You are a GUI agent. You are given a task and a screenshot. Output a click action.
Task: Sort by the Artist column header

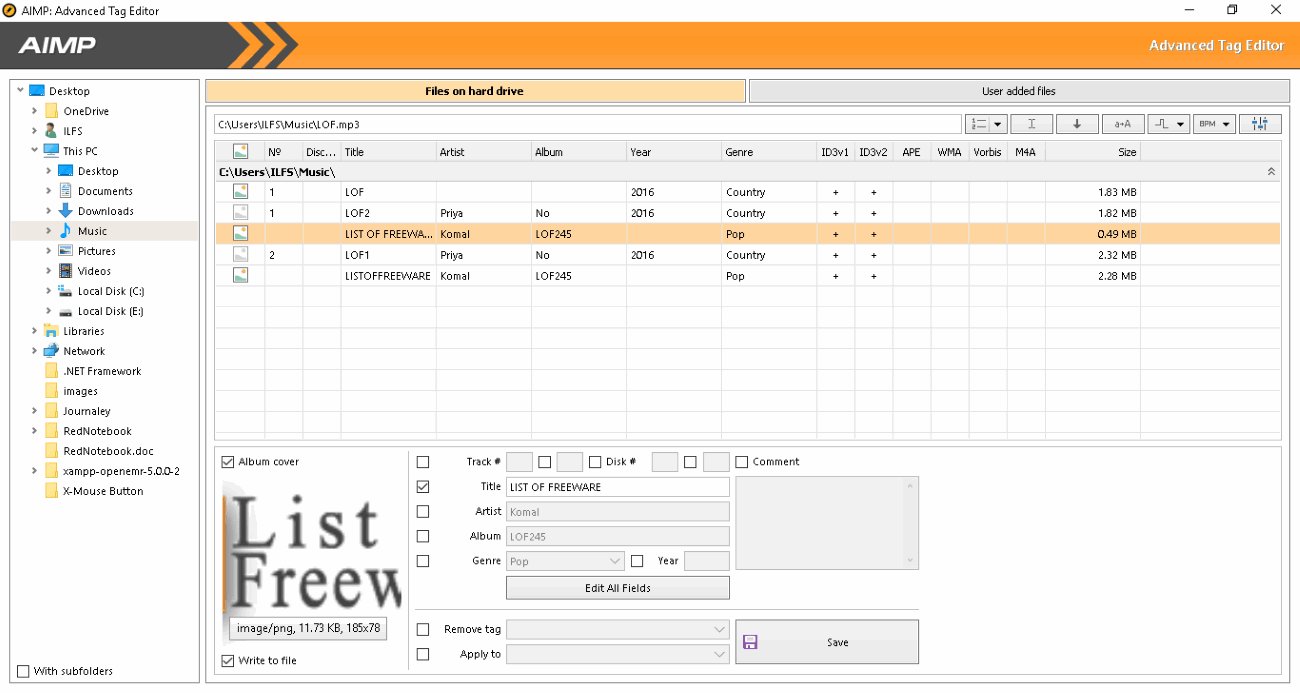(x=484, y=152)
